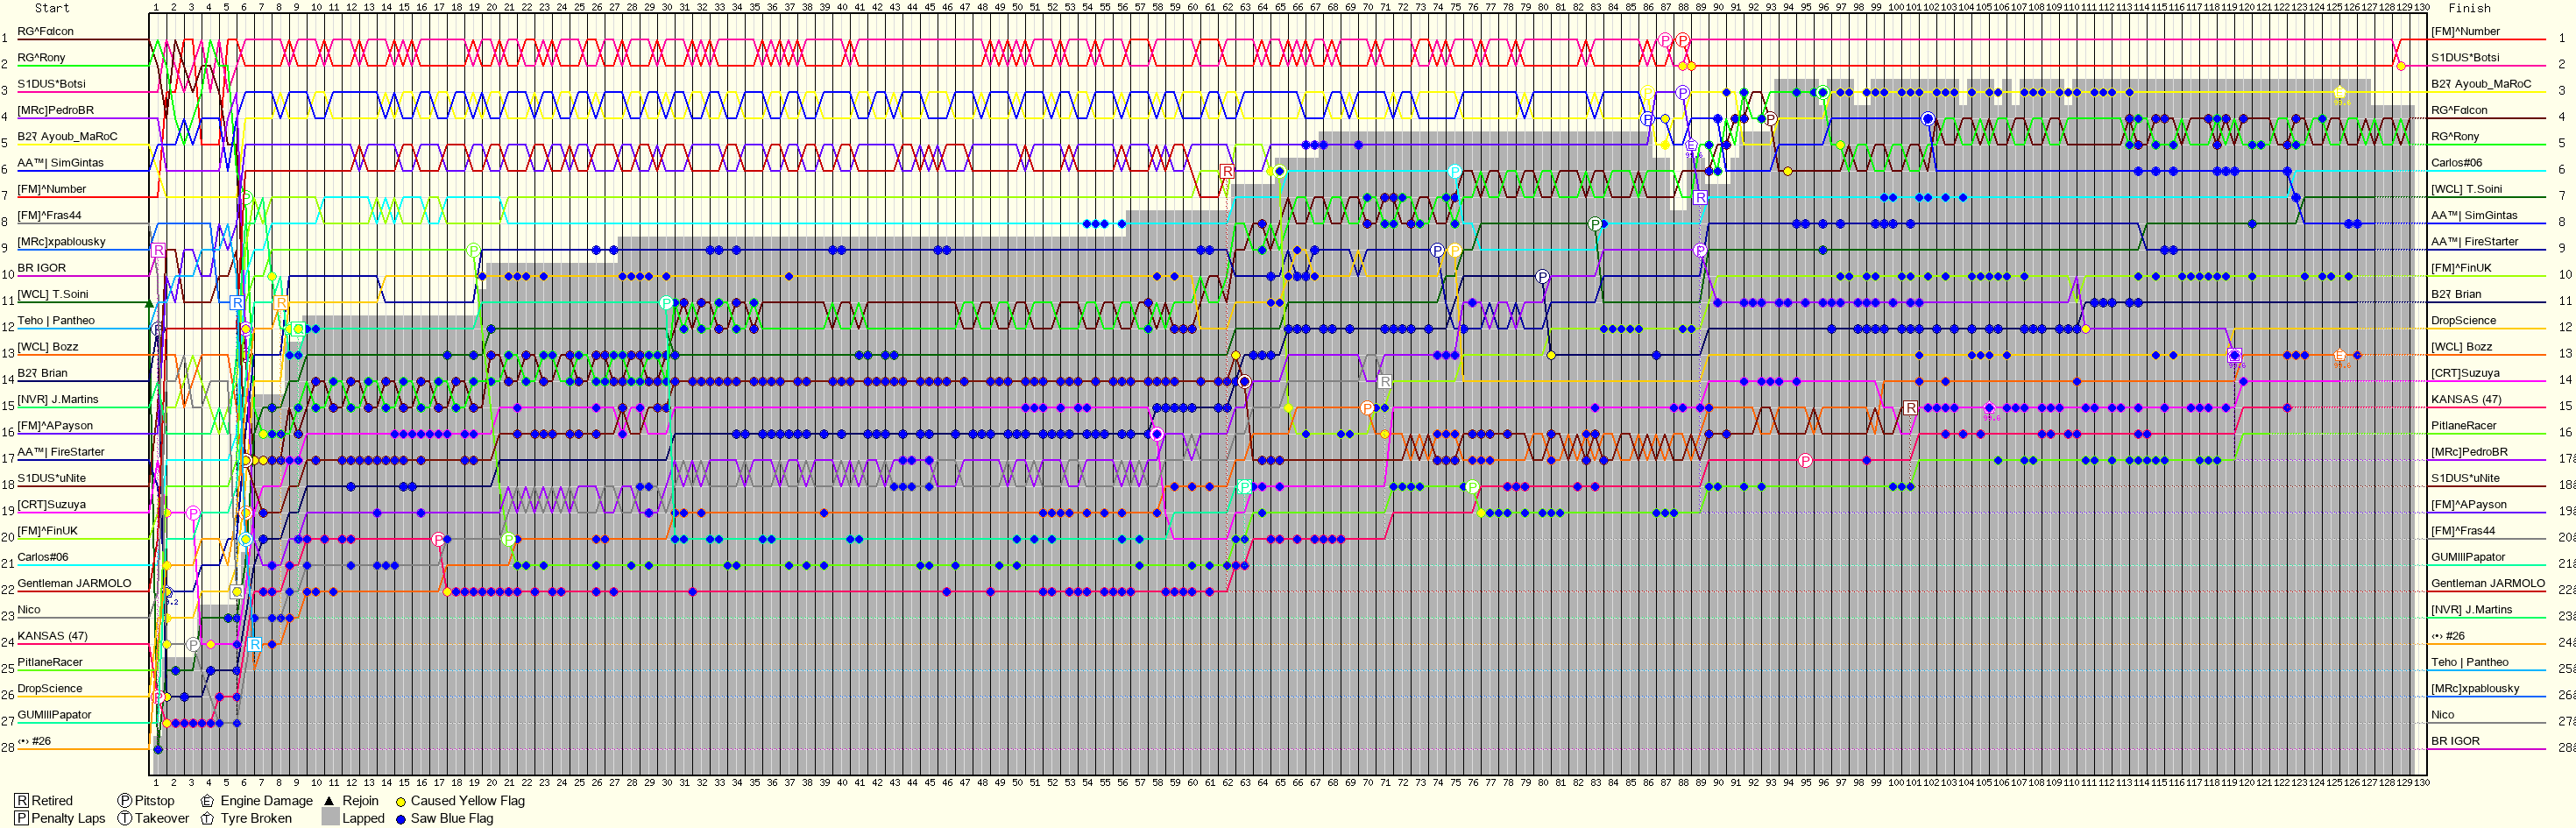The image size is (2576, 828).
Task: Select the light blue Retired marker at lap 6
Action: [x=255, y=644]
